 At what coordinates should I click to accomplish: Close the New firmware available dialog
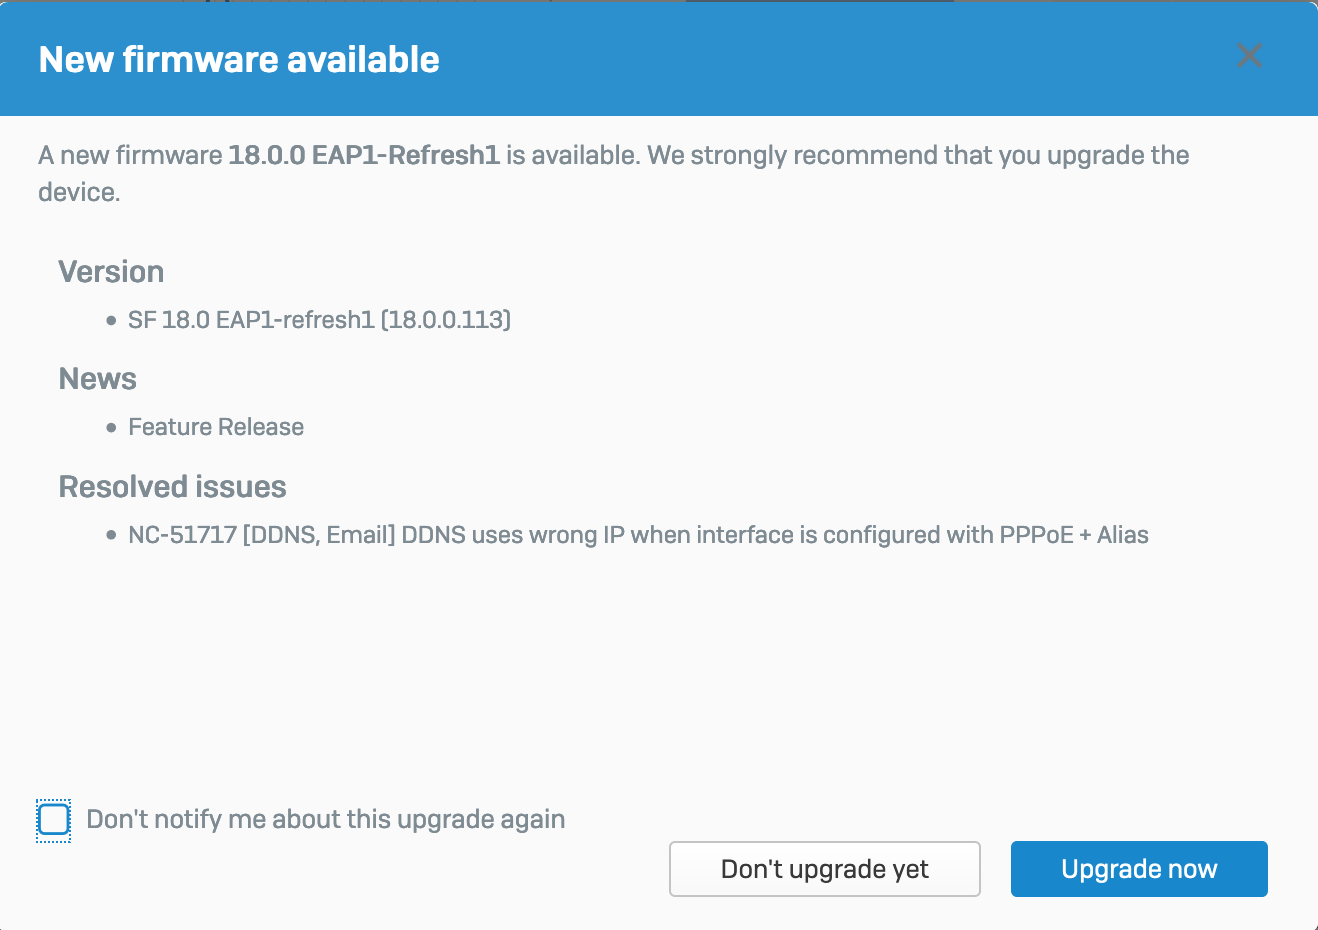(x=1248, y=56)
